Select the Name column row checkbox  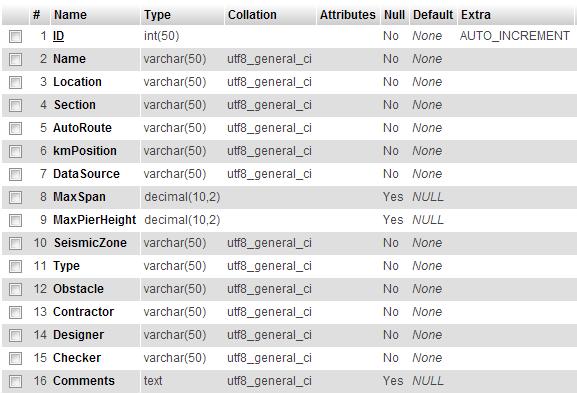point(15,59)
